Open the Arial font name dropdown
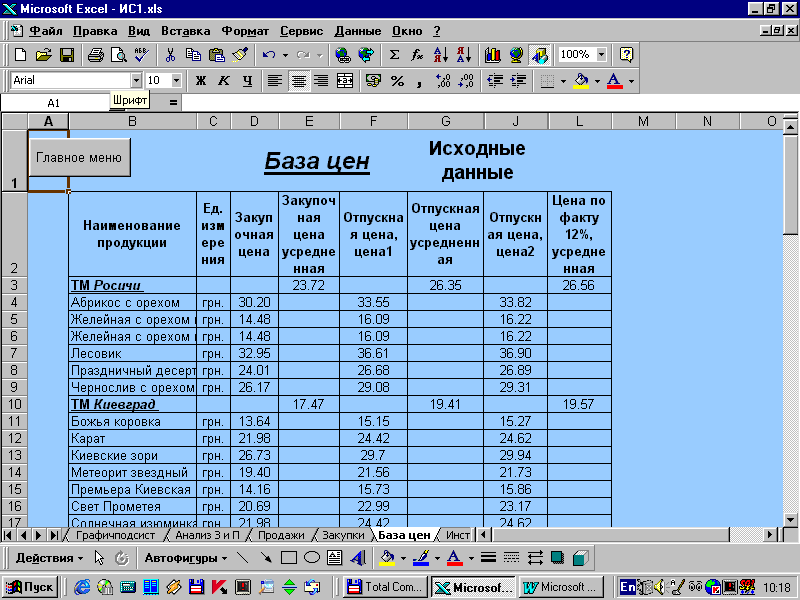800x600 pixels. click(136, 81)
